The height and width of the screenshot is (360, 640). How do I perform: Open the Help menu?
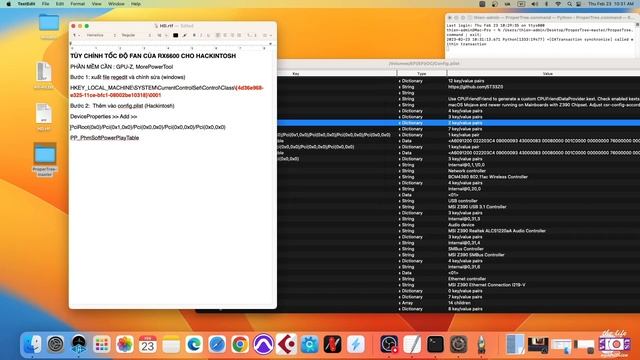[x=136, y=4]
